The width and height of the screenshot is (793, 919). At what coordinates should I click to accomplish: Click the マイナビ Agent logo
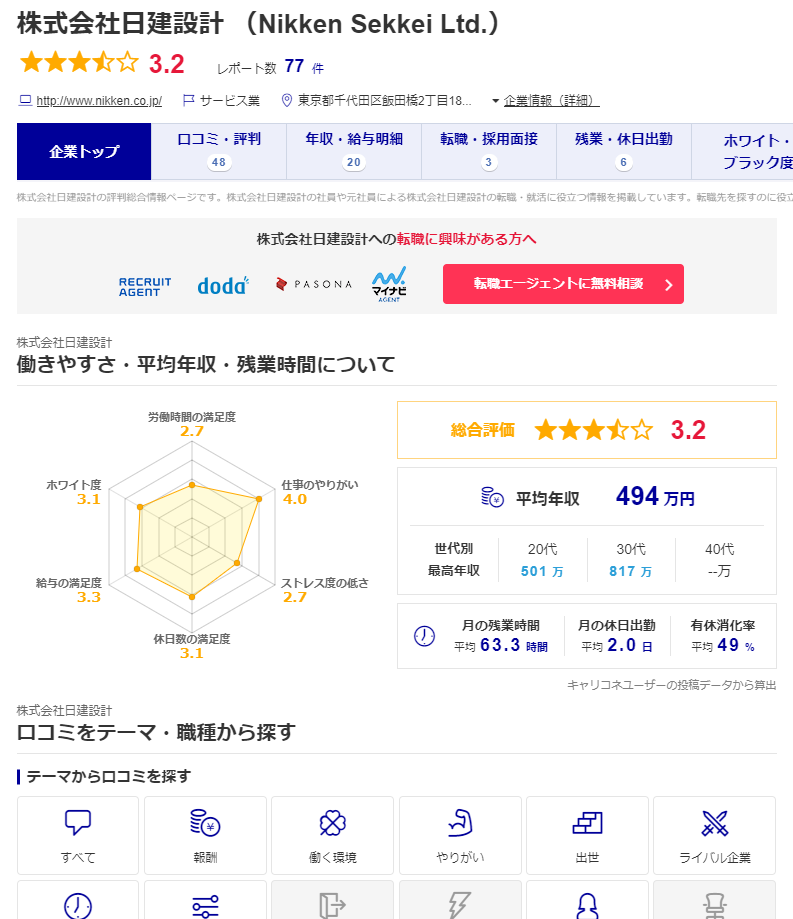click(389, 284)
